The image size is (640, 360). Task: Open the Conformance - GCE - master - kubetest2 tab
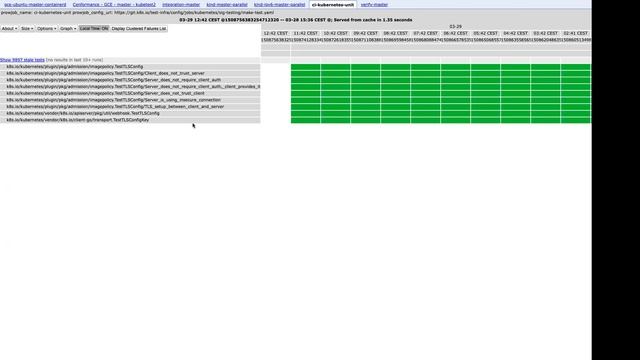pos(114,4)
